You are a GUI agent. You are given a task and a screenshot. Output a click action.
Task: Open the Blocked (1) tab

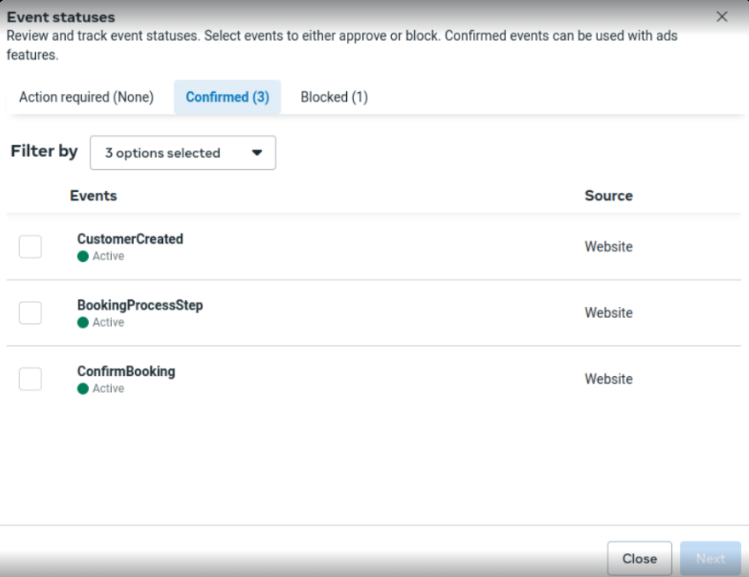click(x=334, y=97)
